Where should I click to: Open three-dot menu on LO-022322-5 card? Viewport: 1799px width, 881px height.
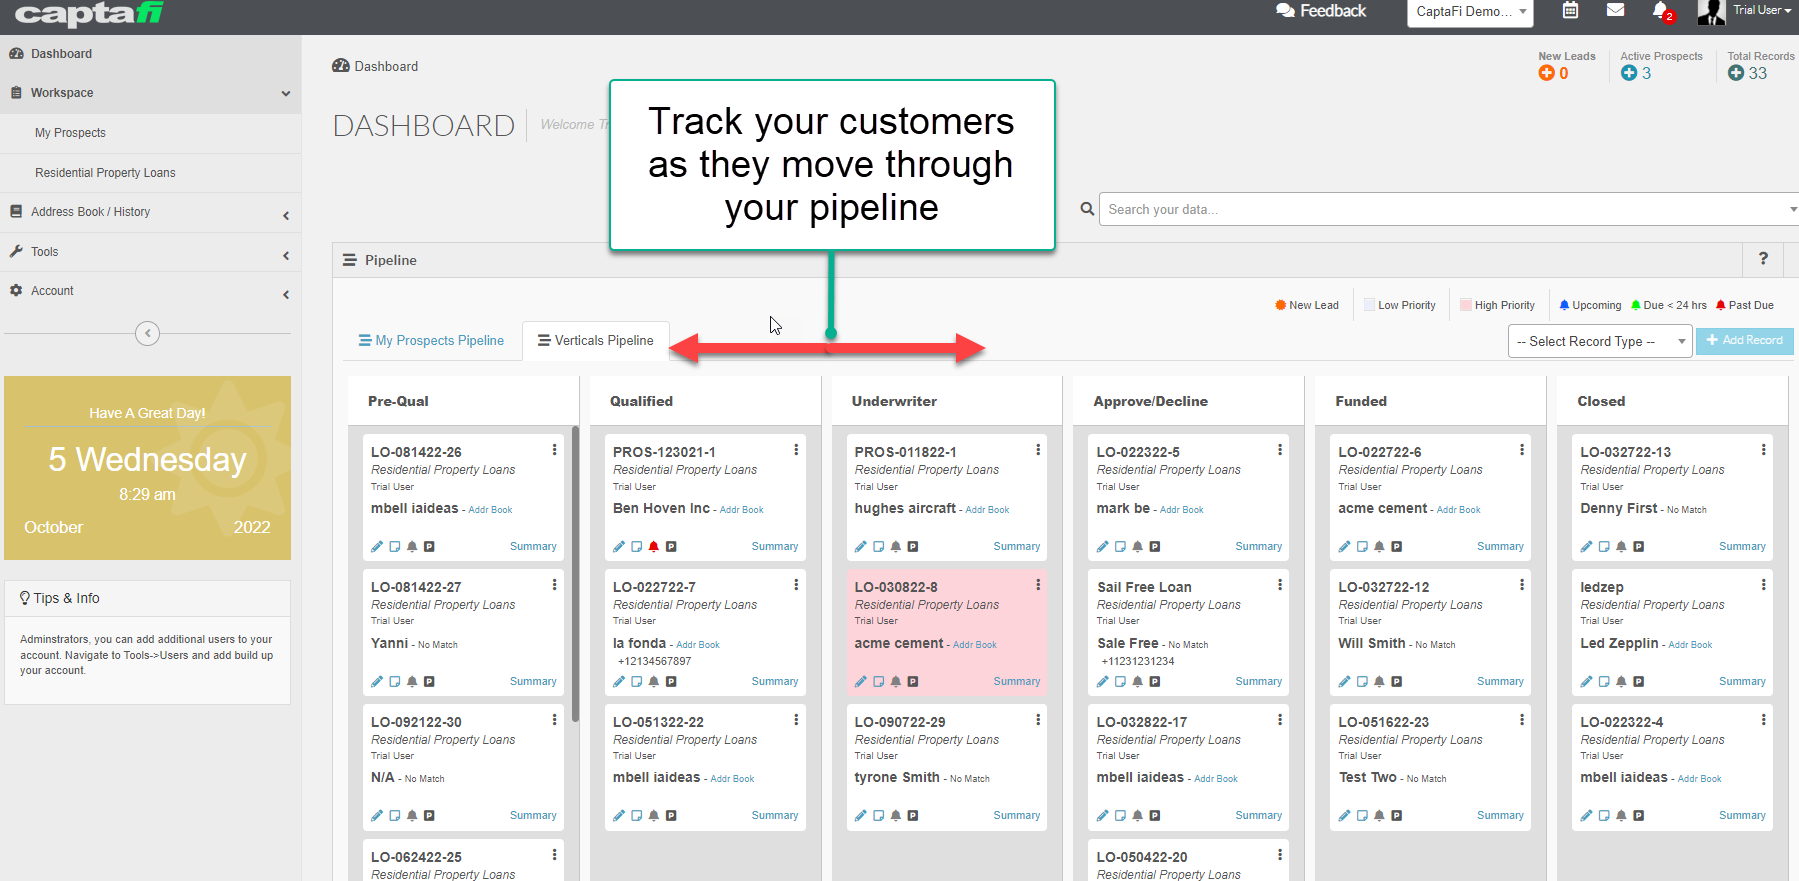[1279, 450]
